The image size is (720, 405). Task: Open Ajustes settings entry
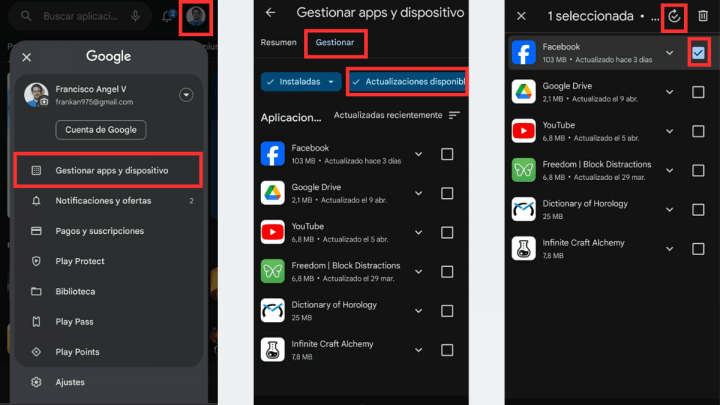(108, 382)
